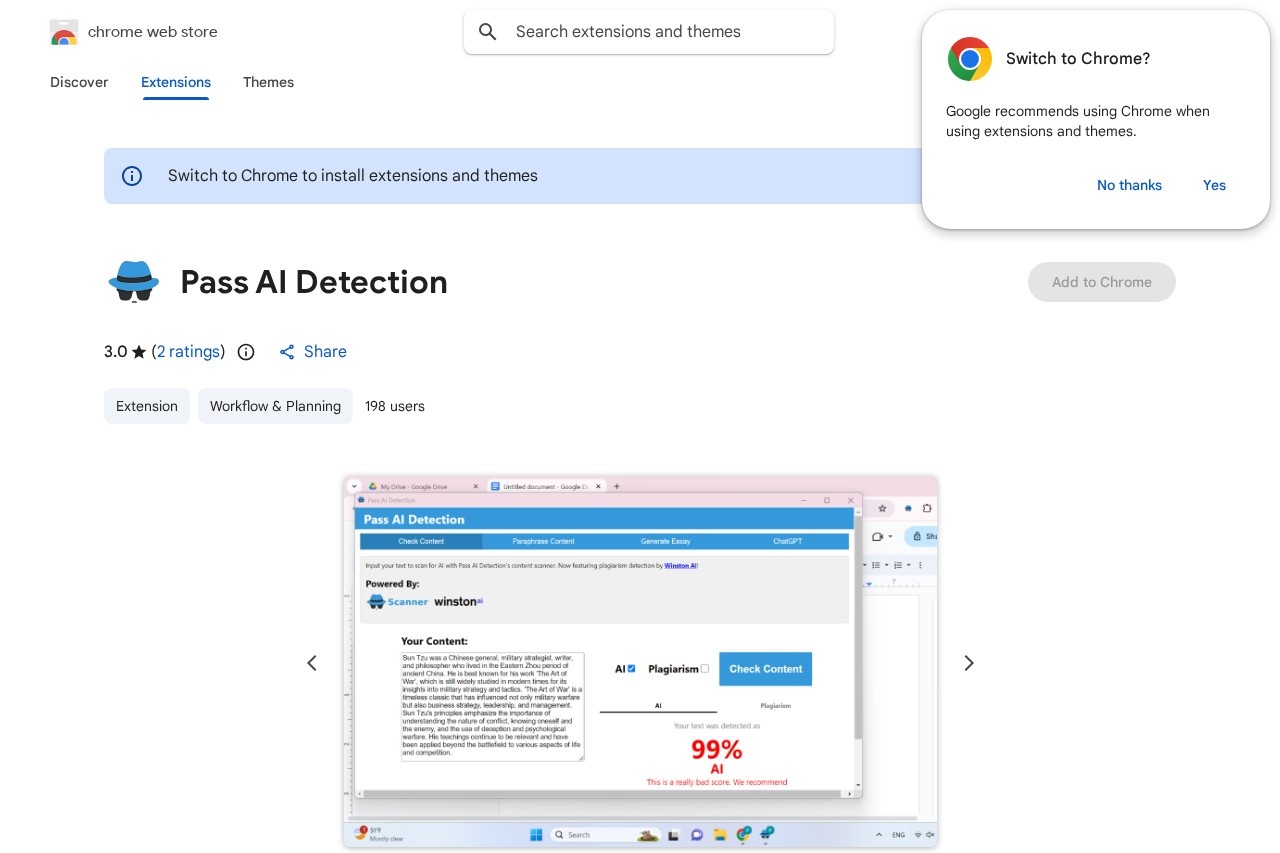Image resolution: width=1280 pixels, height=853 pixels.
Task: Switch to the Extensions tab
Action: click(175, 82)
